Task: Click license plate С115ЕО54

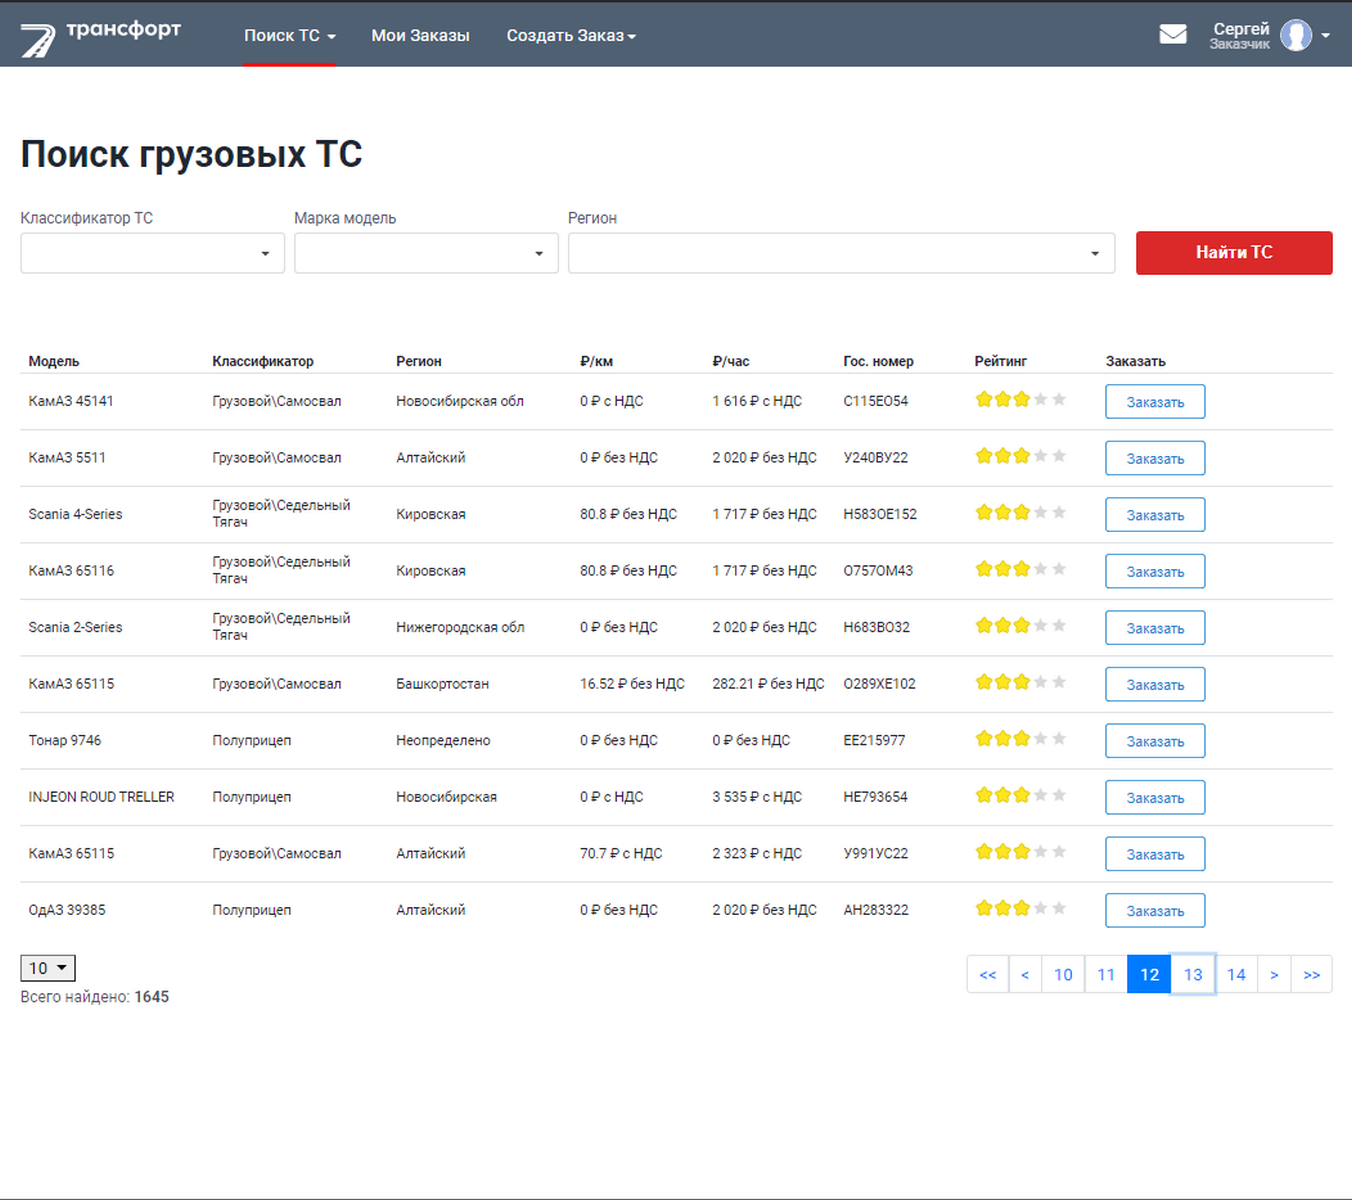Action: (x=876, y=401)
